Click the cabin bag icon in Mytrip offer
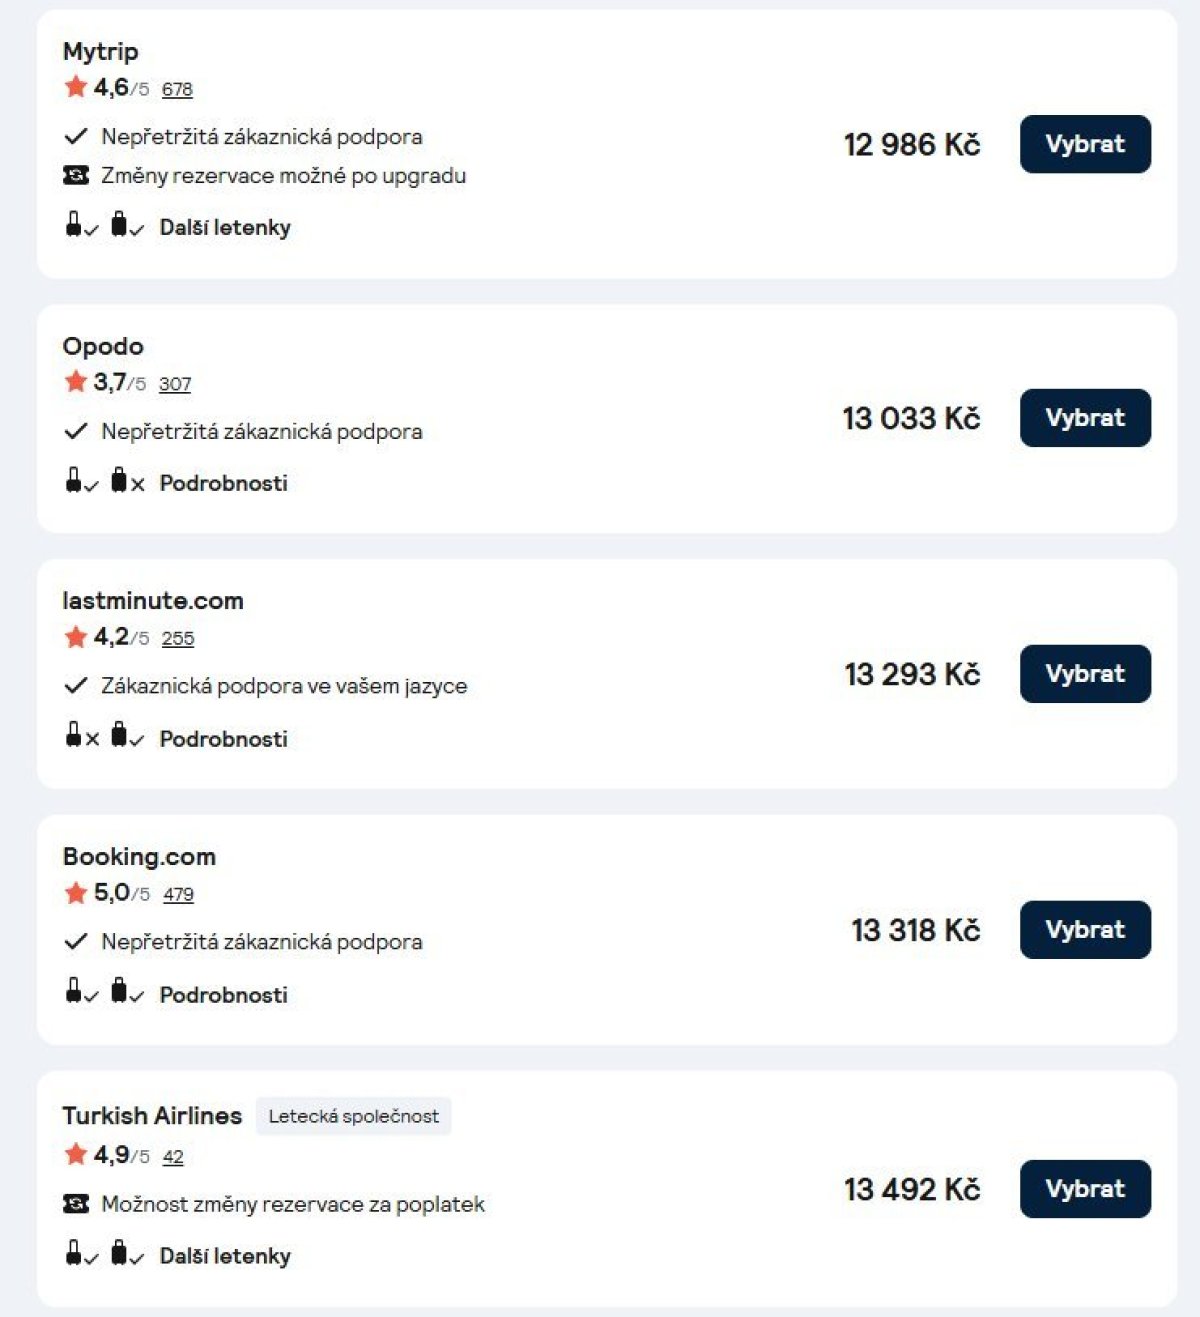 [74, 224]
